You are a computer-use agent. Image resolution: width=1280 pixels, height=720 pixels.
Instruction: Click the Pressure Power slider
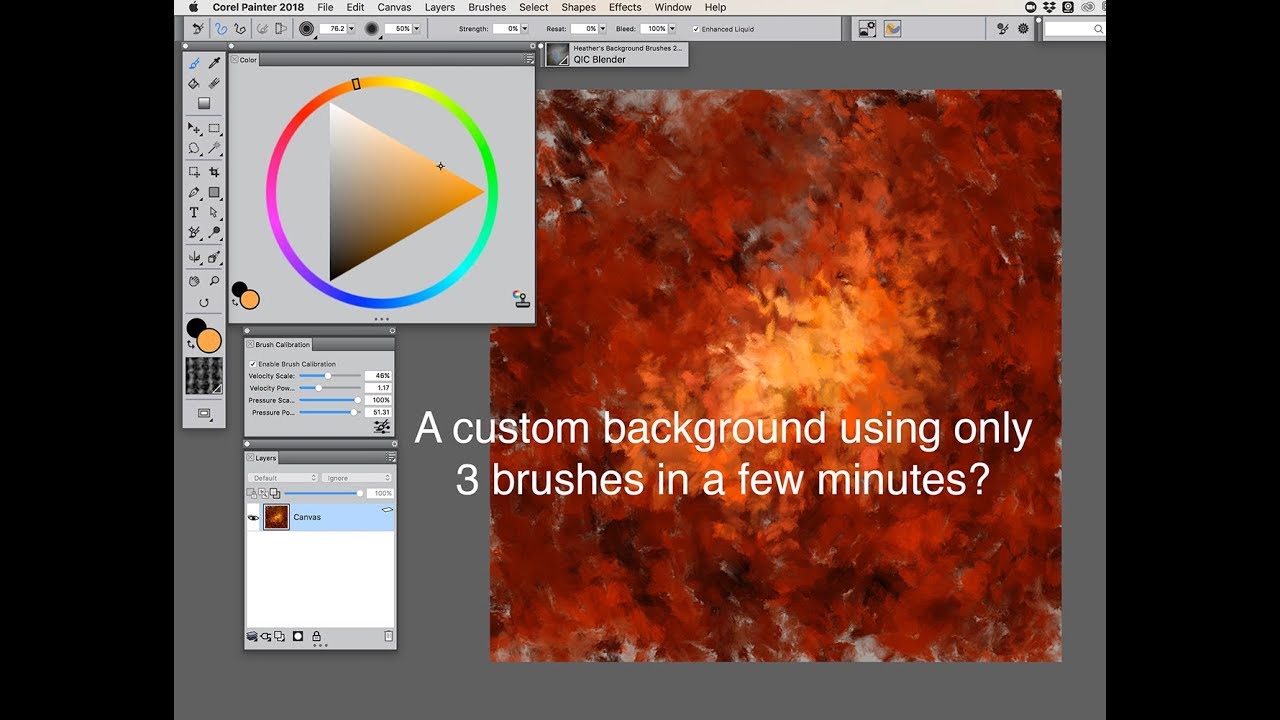click(330, 412)
